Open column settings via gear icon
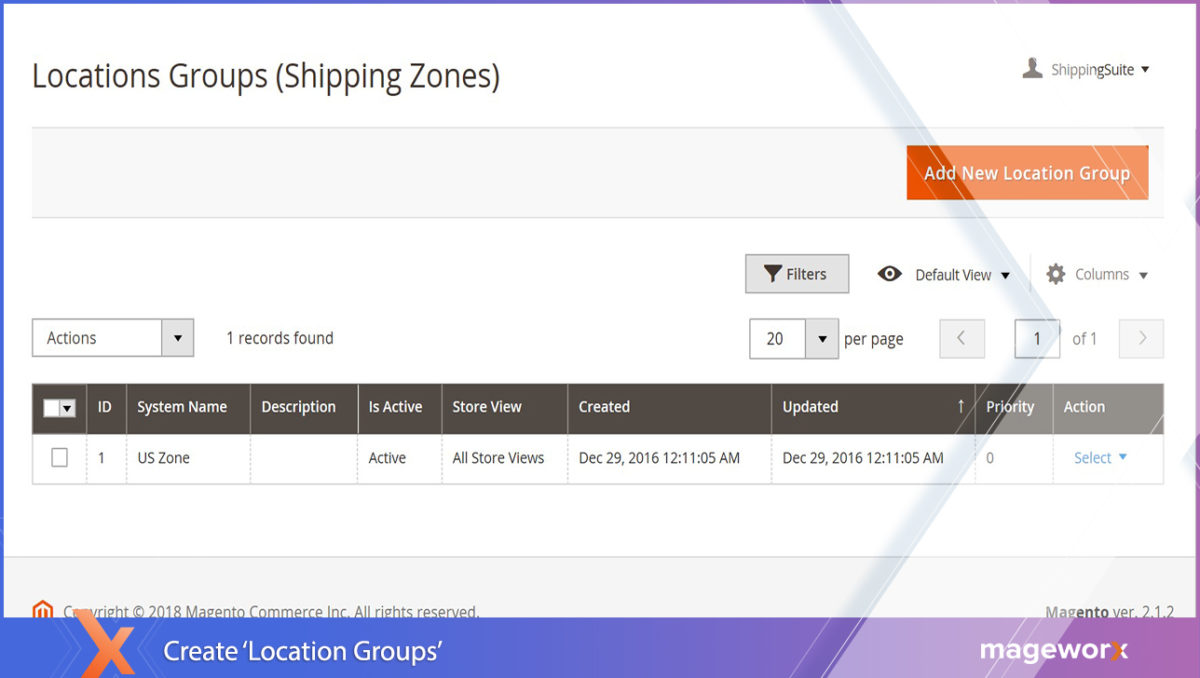 [x=1054, y=273]
